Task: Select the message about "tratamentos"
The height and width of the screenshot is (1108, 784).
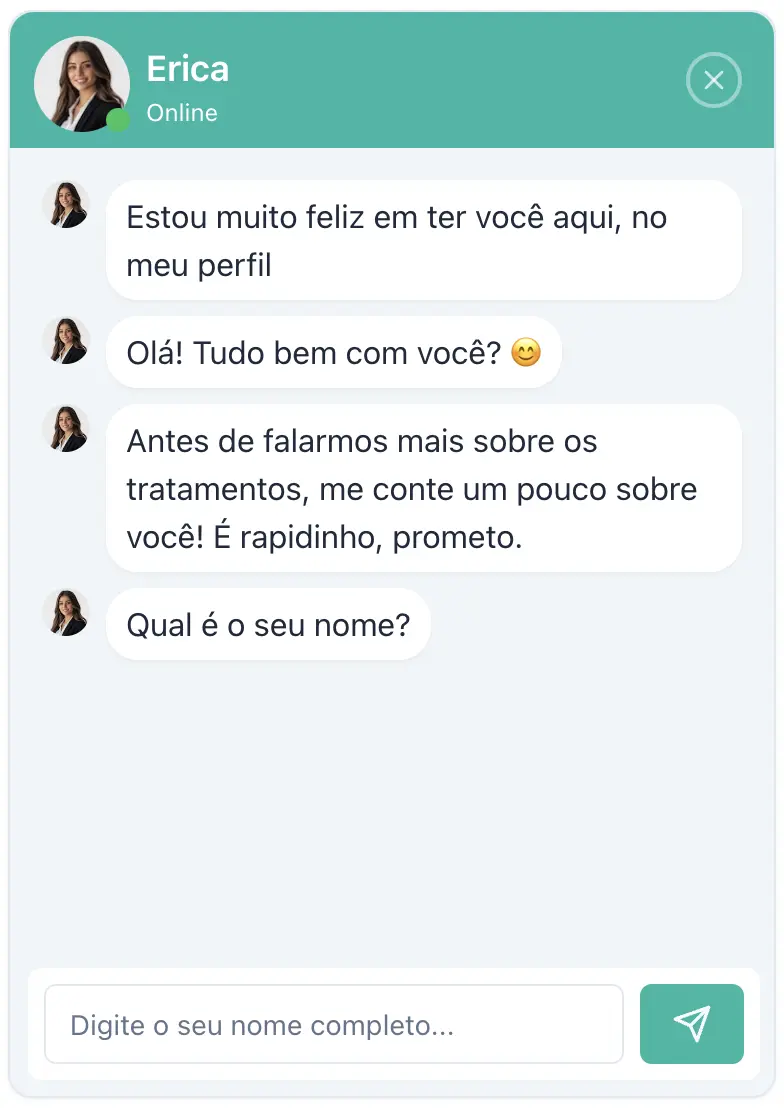Action: click(x=423, y=488)
